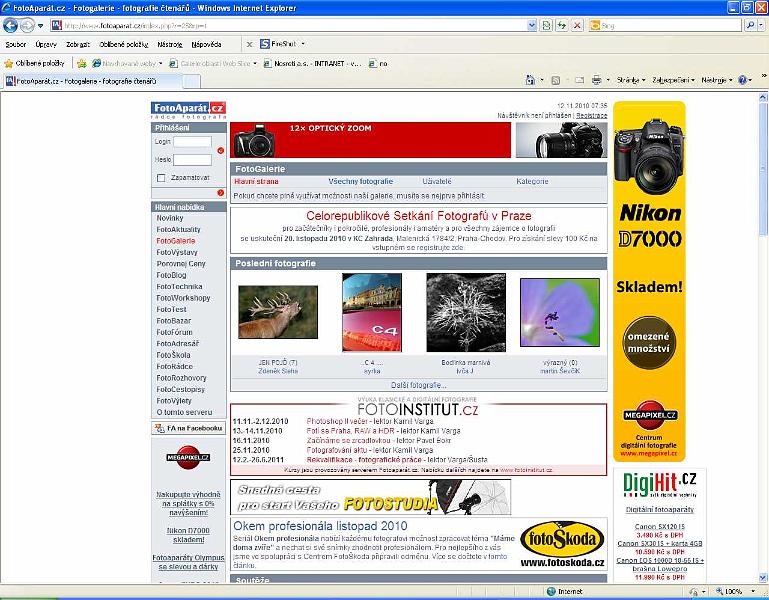The height and width of the screenshot is (600, 769).
Task: Open the Oblíbené položky menu
Action: (124, 45)
